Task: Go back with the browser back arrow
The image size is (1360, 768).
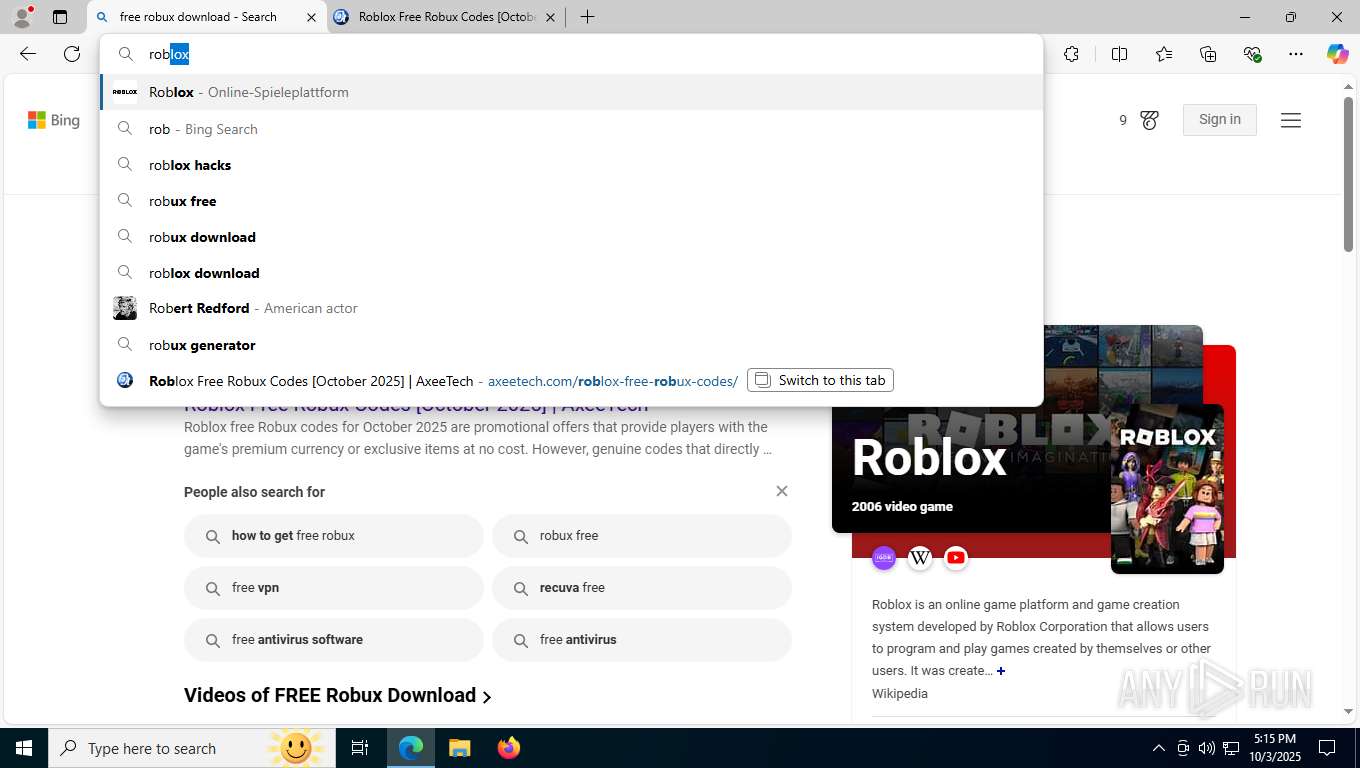Action: click(28, 54)
